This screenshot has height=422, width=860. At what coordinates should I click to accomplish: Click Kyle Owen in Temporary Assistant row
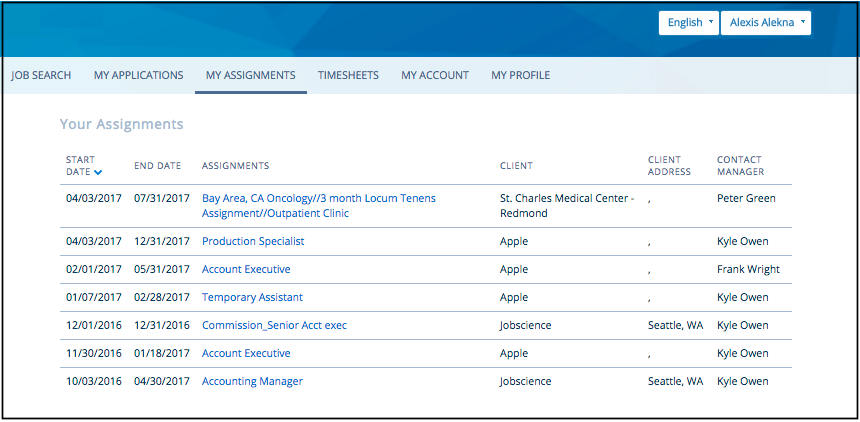[743, 297]
